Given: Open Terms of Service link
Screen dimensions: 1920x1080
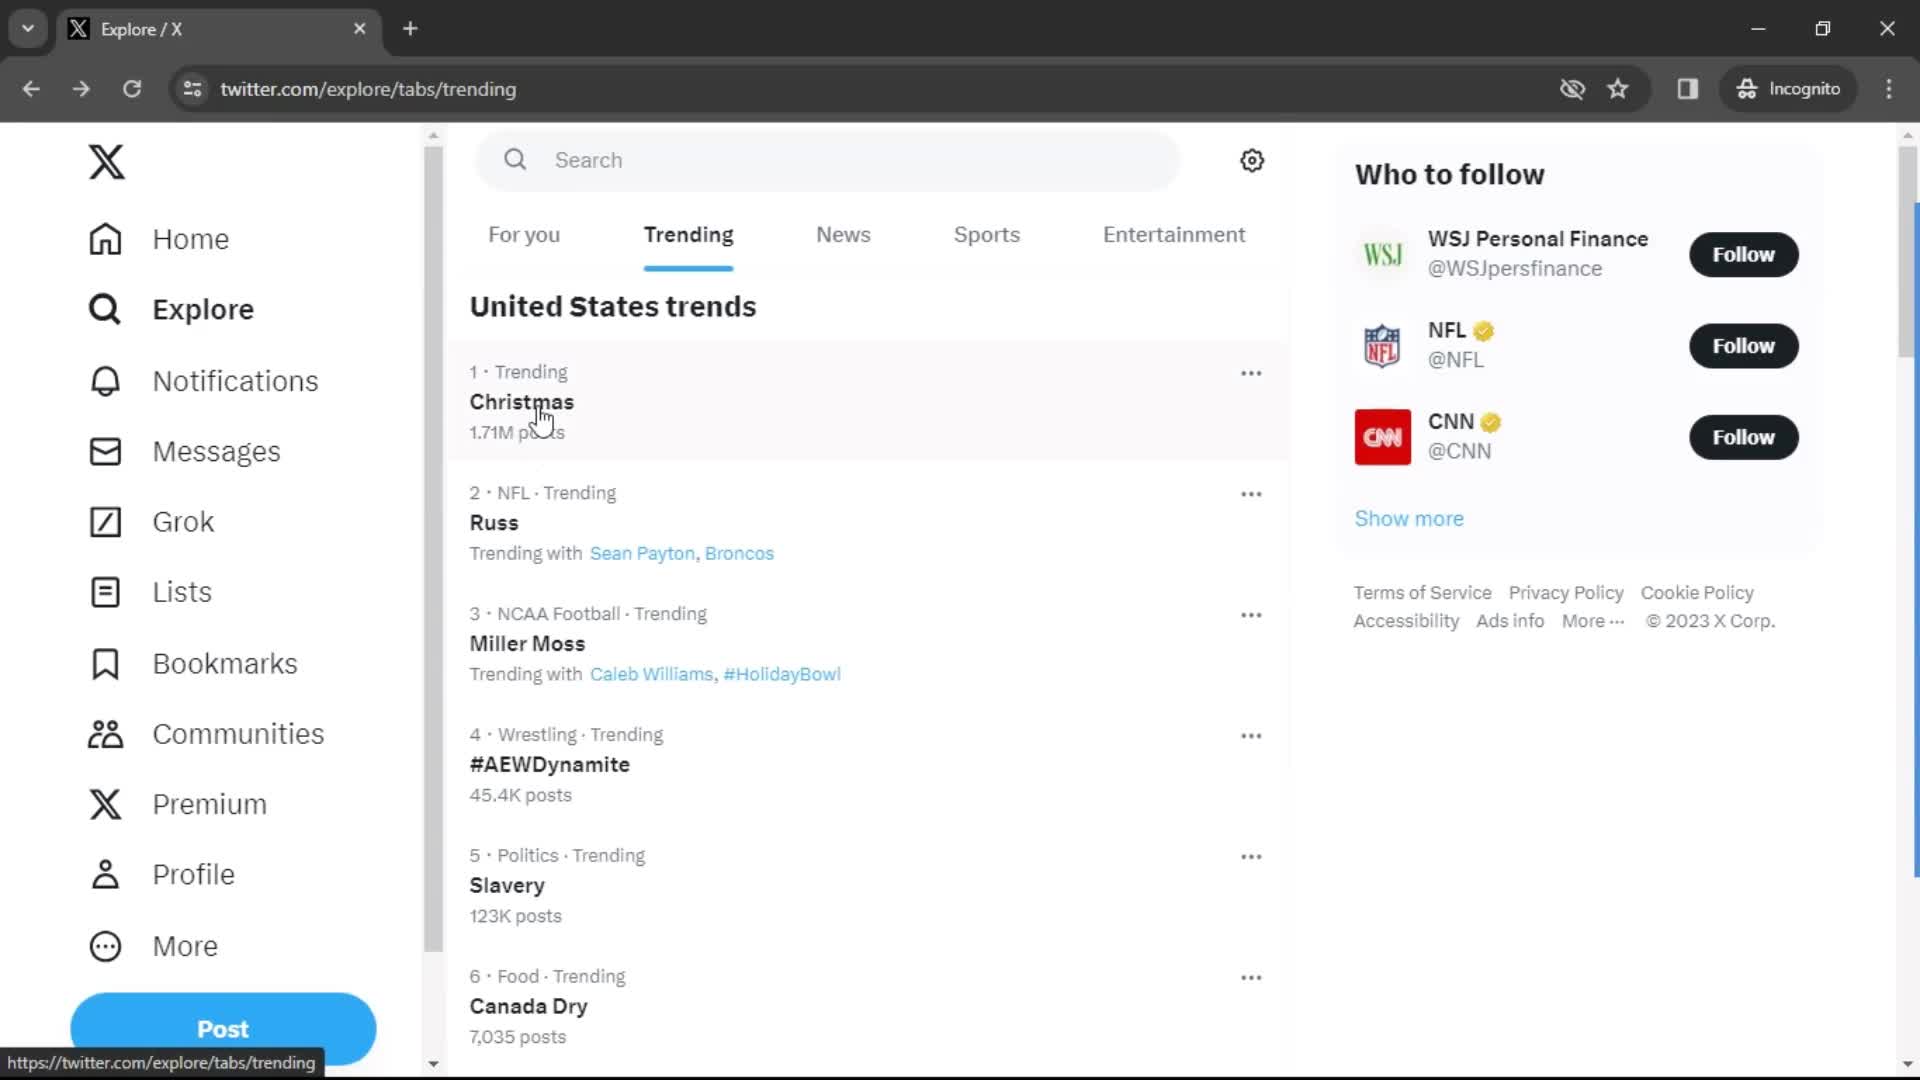Looking at the screenshot, I should tap(1422, 593).
